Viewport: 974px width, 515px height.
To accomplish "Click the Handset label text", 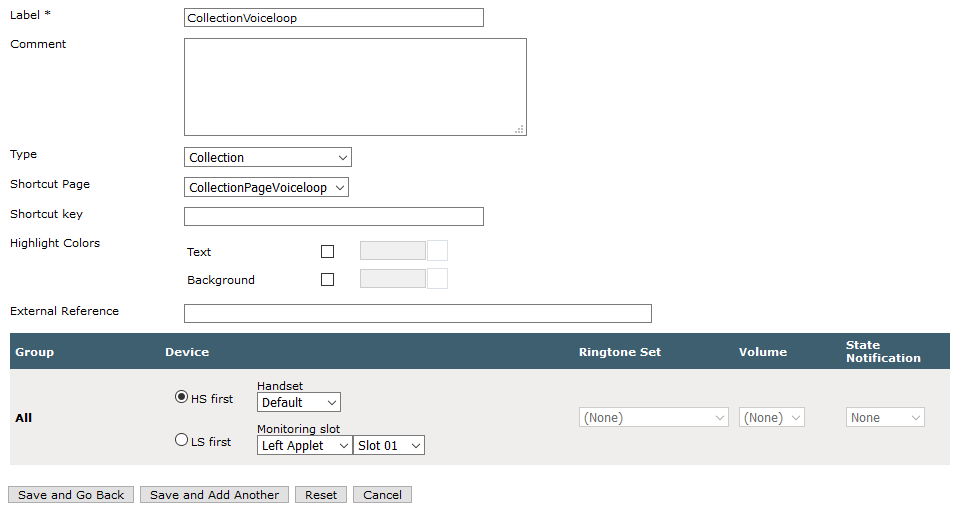I will pyautogui.click(x=280, y=386).
